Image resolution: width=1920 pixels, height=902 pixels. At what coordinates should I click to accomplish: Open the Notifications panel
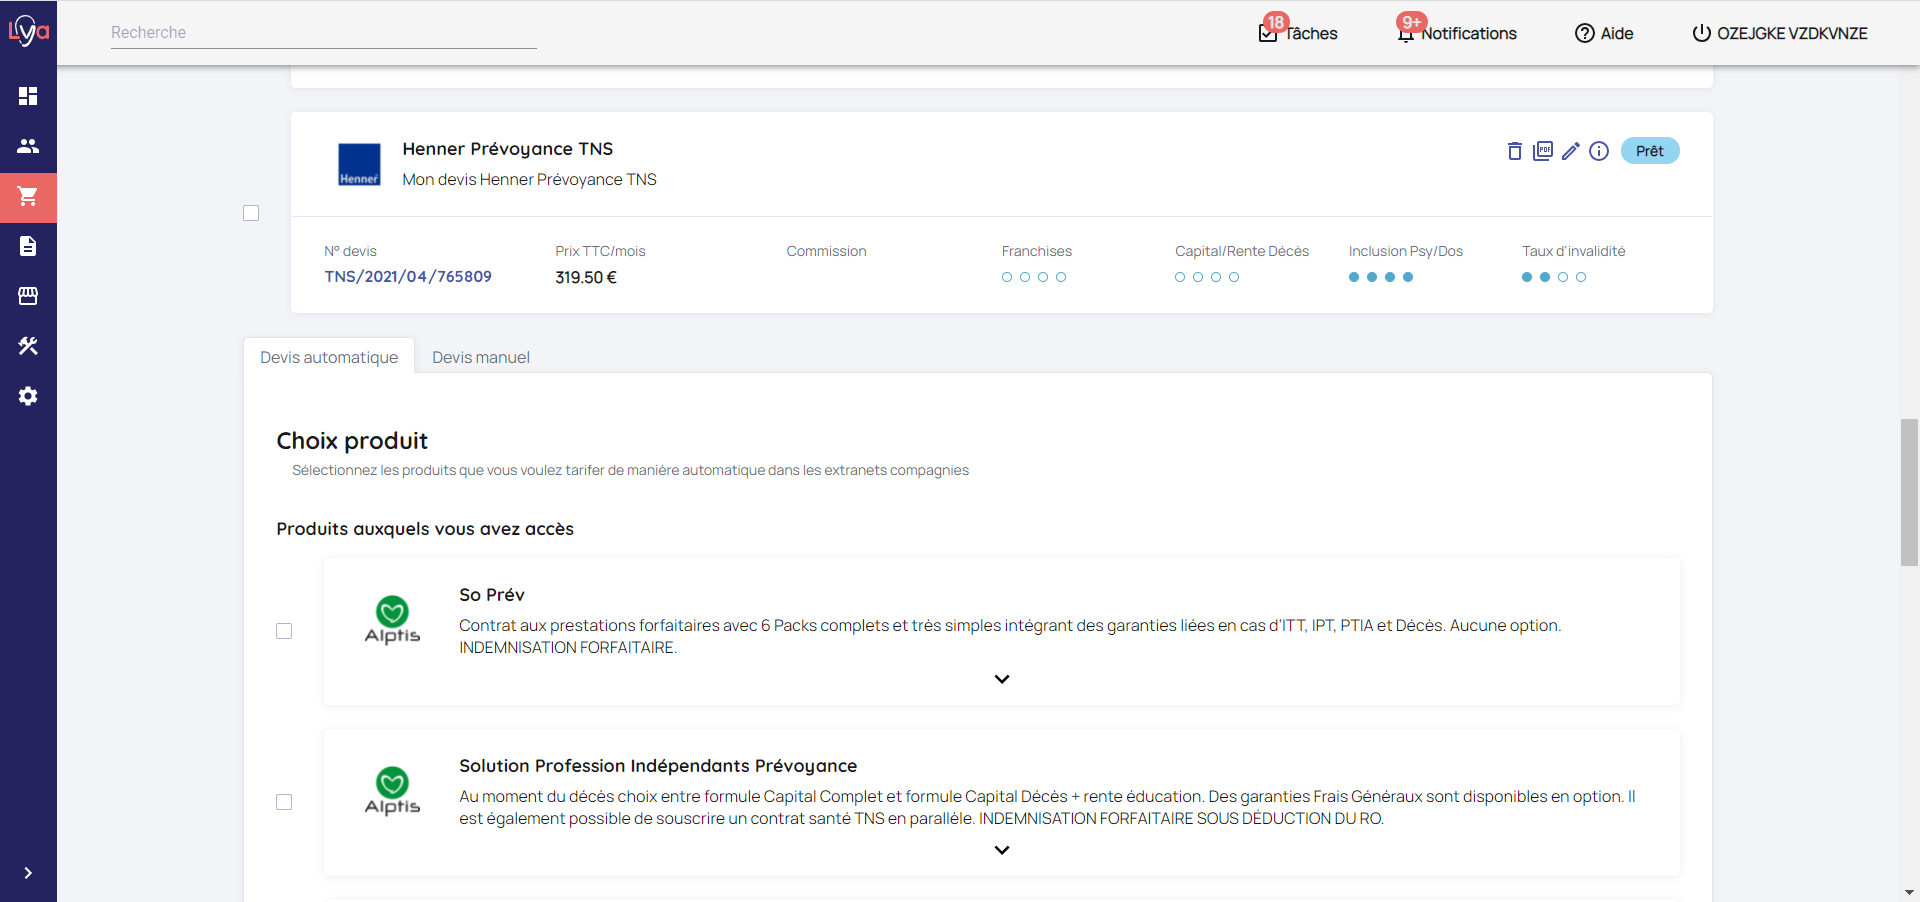pyautogui.click(x=1457, y=33)
